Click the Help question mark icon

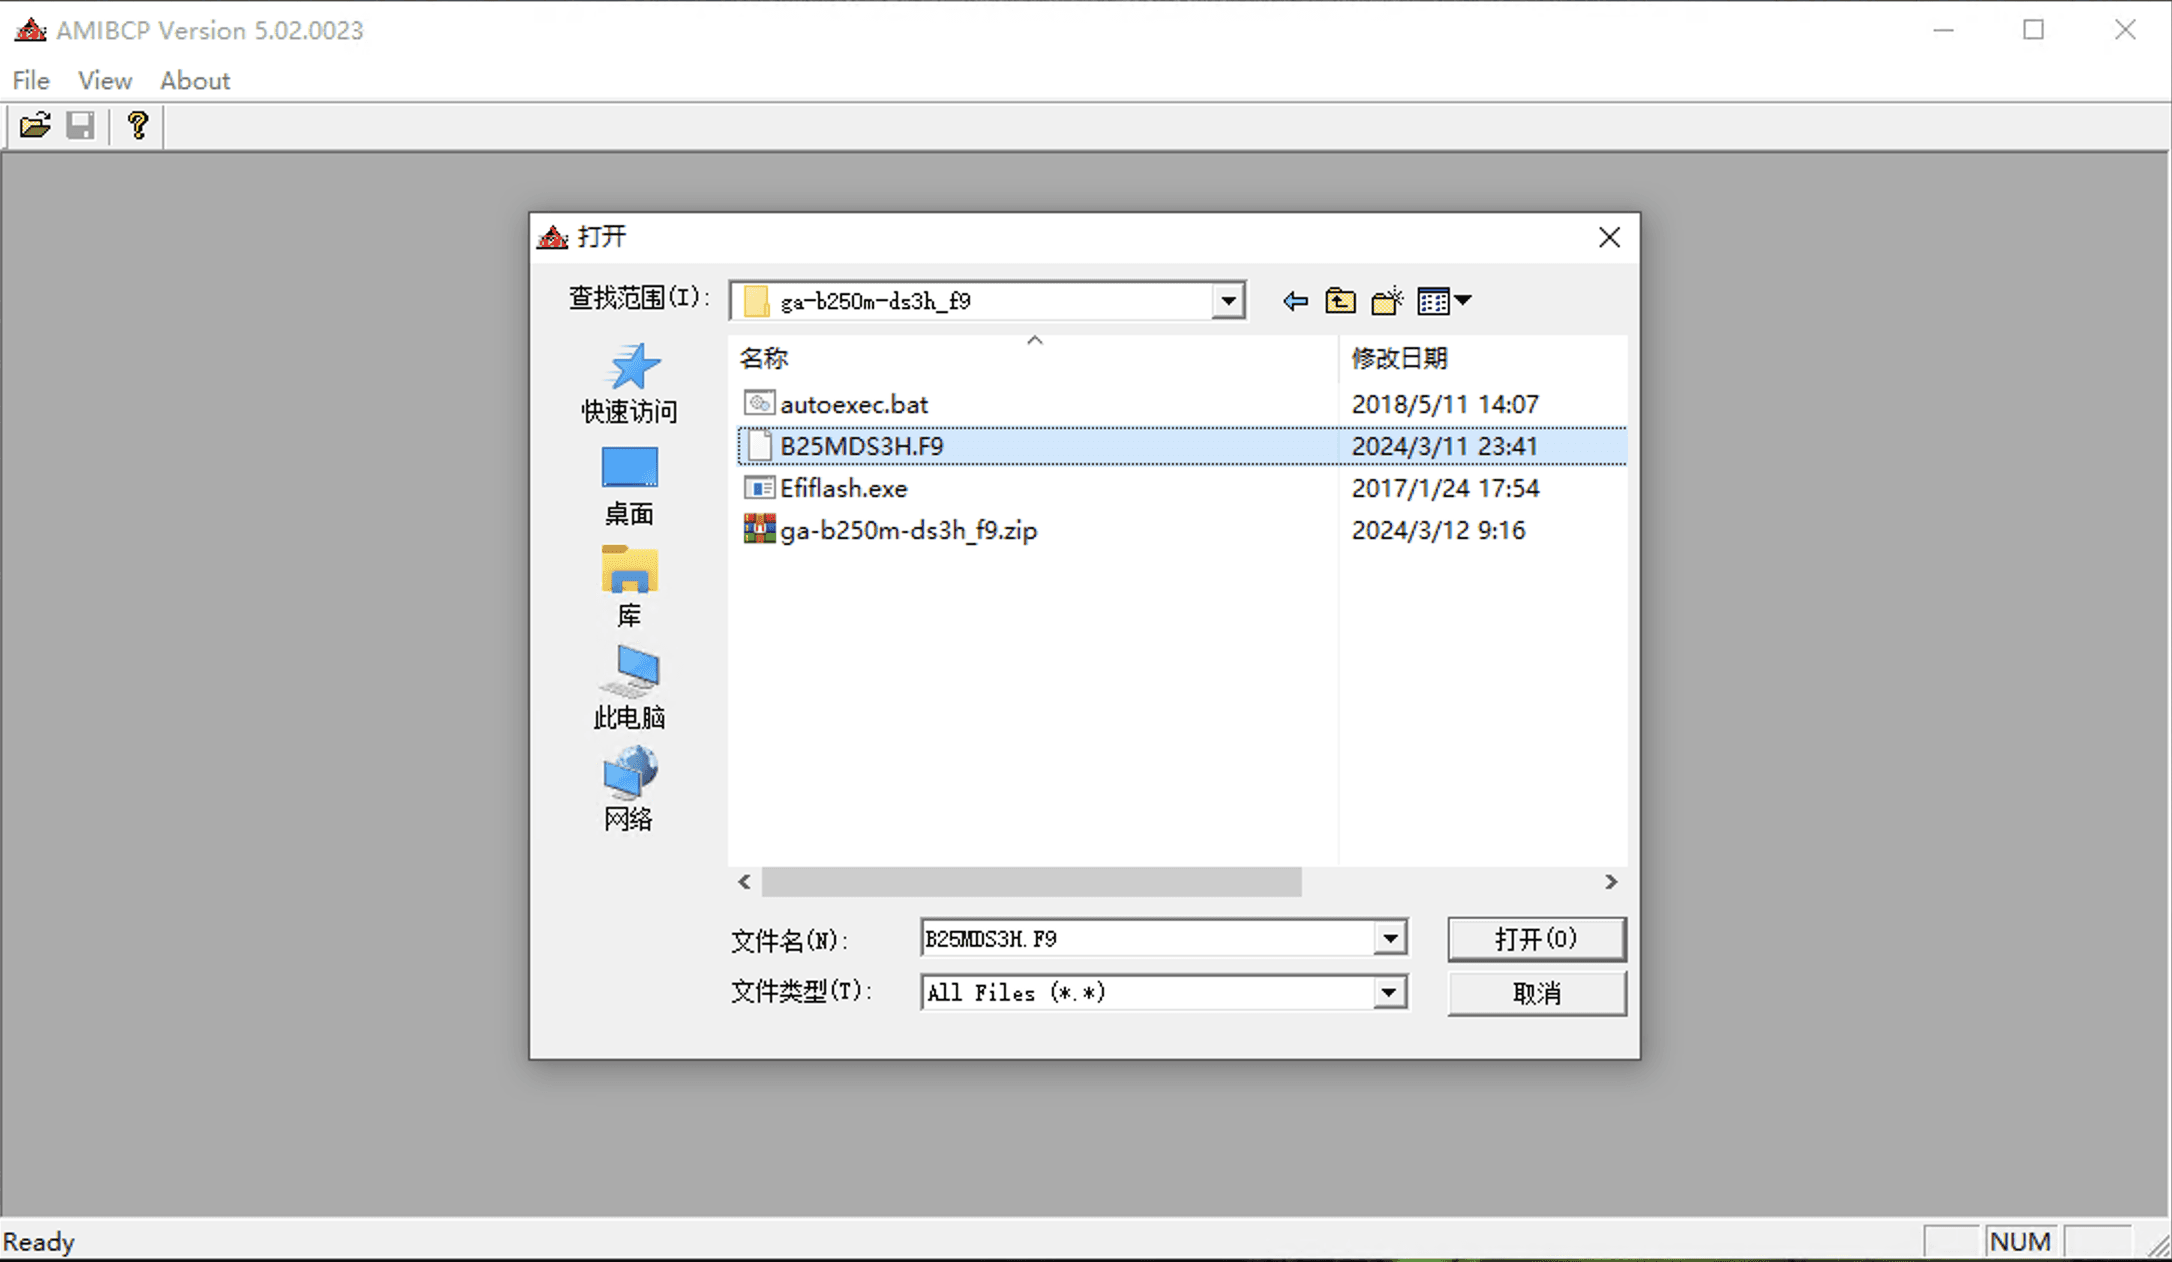138,126
